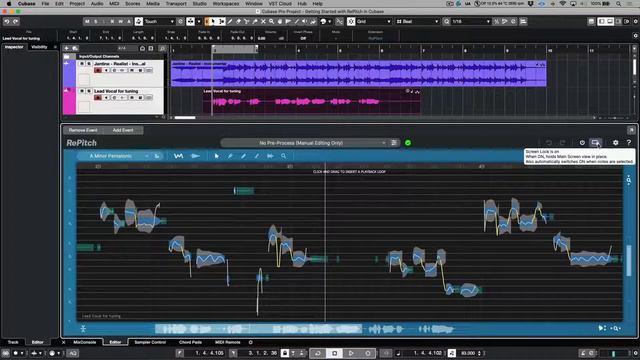The image size is (640, 360).
Task: Open the Touch automation mode dropdown
Action: pos(159,21)
